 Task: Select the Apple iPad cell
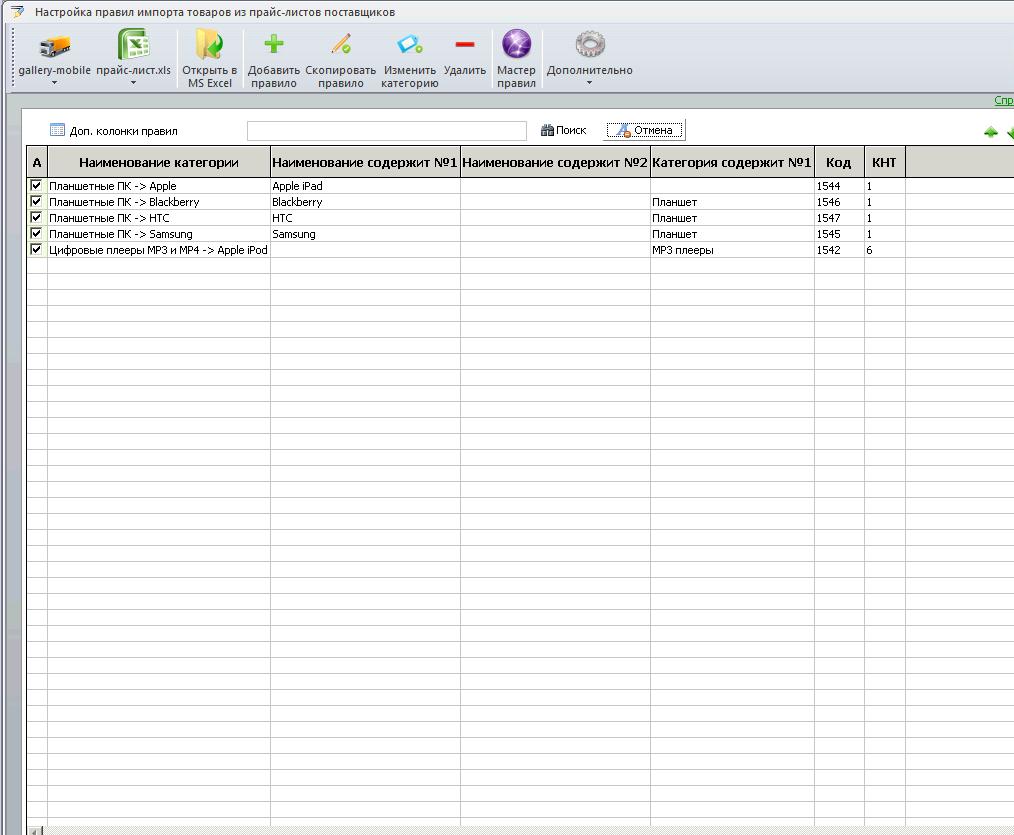pyautogui.click(x=365, y=186)
